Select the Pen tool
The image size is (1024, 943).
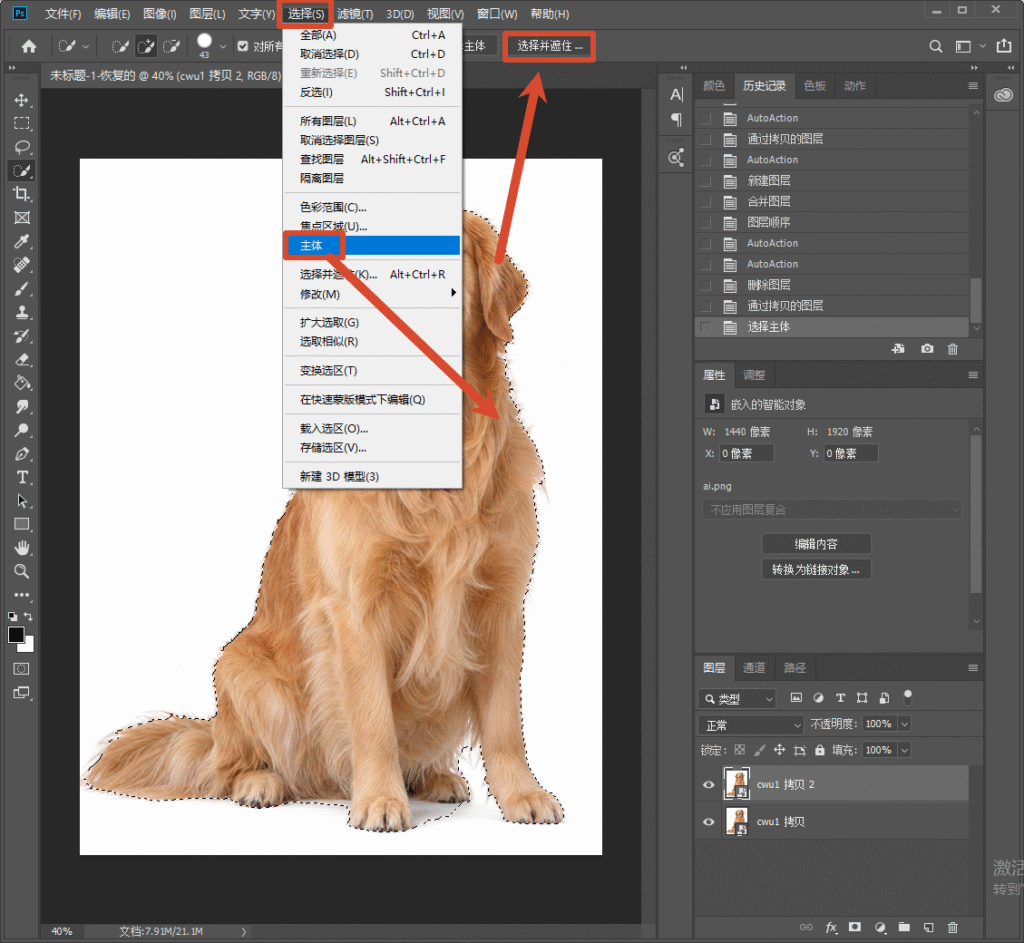[x=22, y=454]
